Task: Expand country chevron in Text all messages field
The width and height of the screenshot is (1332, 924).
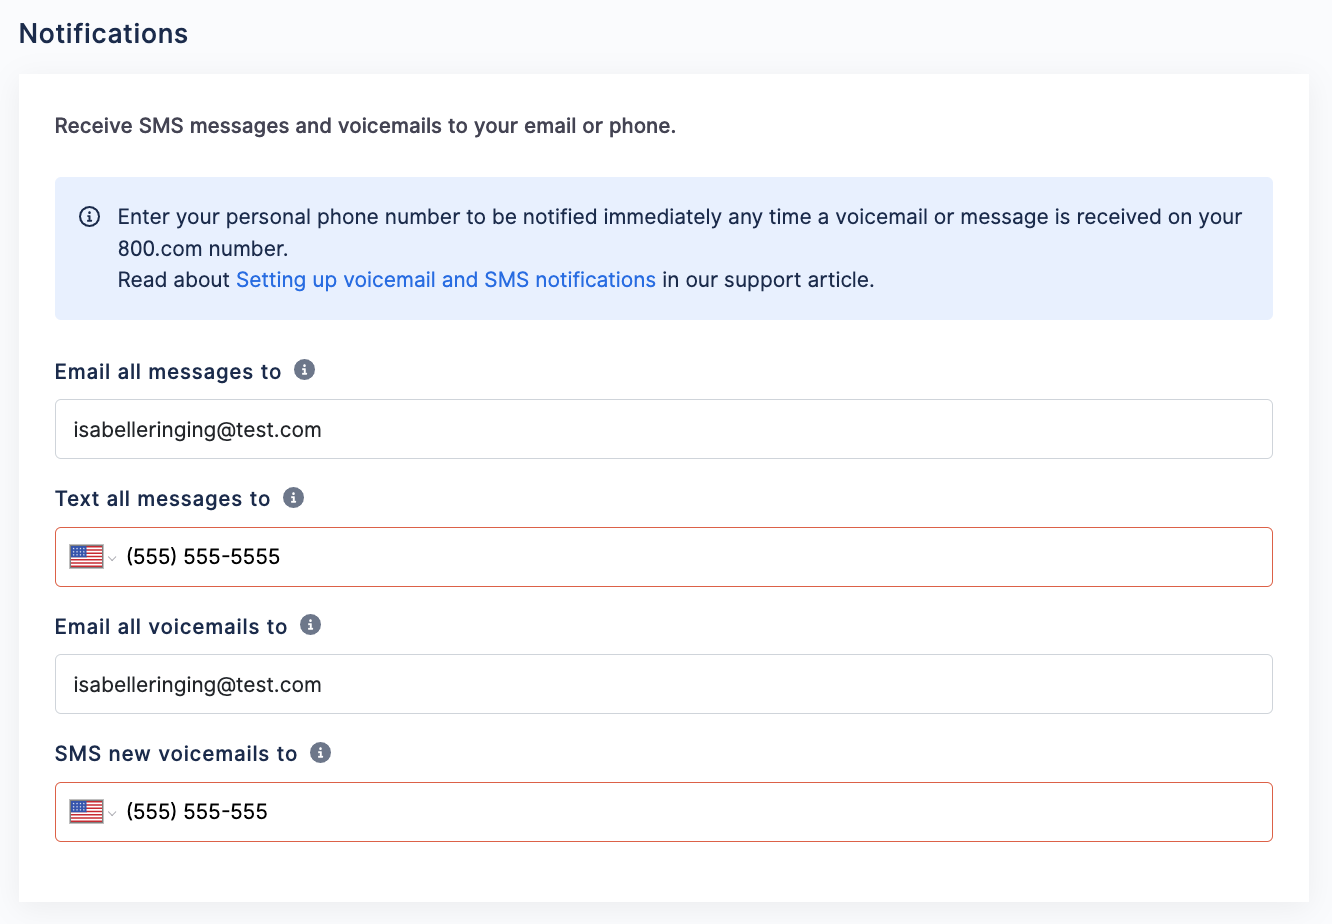Action: point(112,558)
